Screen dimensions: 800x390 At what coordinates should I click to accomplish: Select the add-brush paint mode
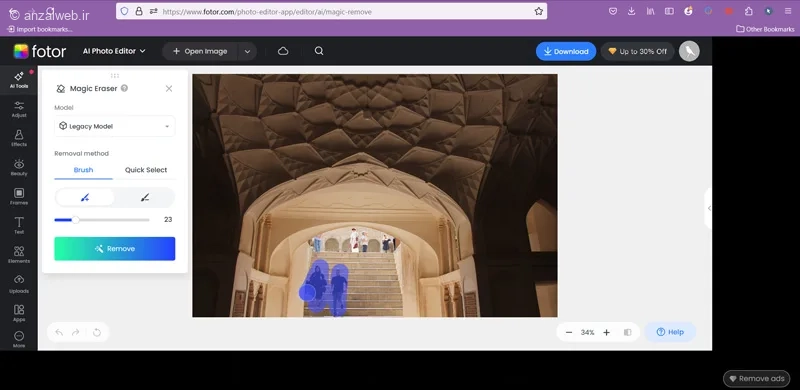click(x=85, y=198)
